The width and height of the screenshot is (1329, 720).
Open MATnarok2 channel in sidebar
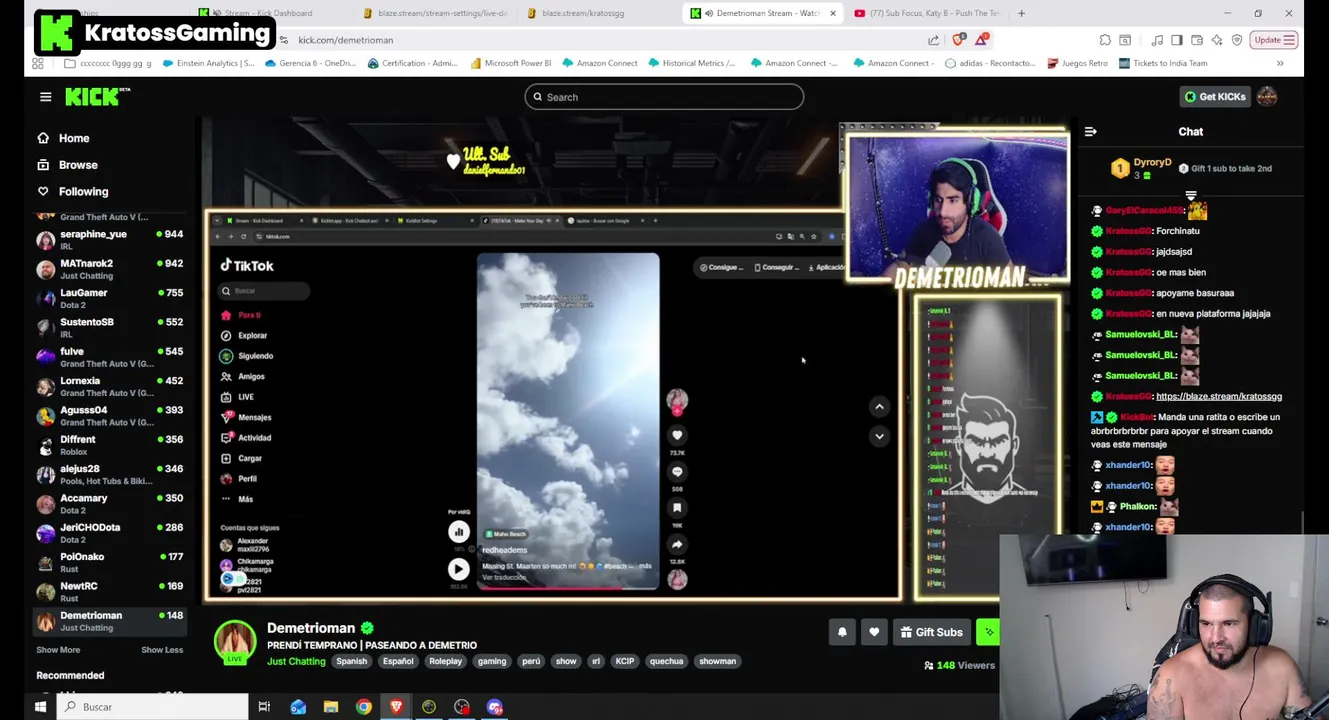[110, 269]
